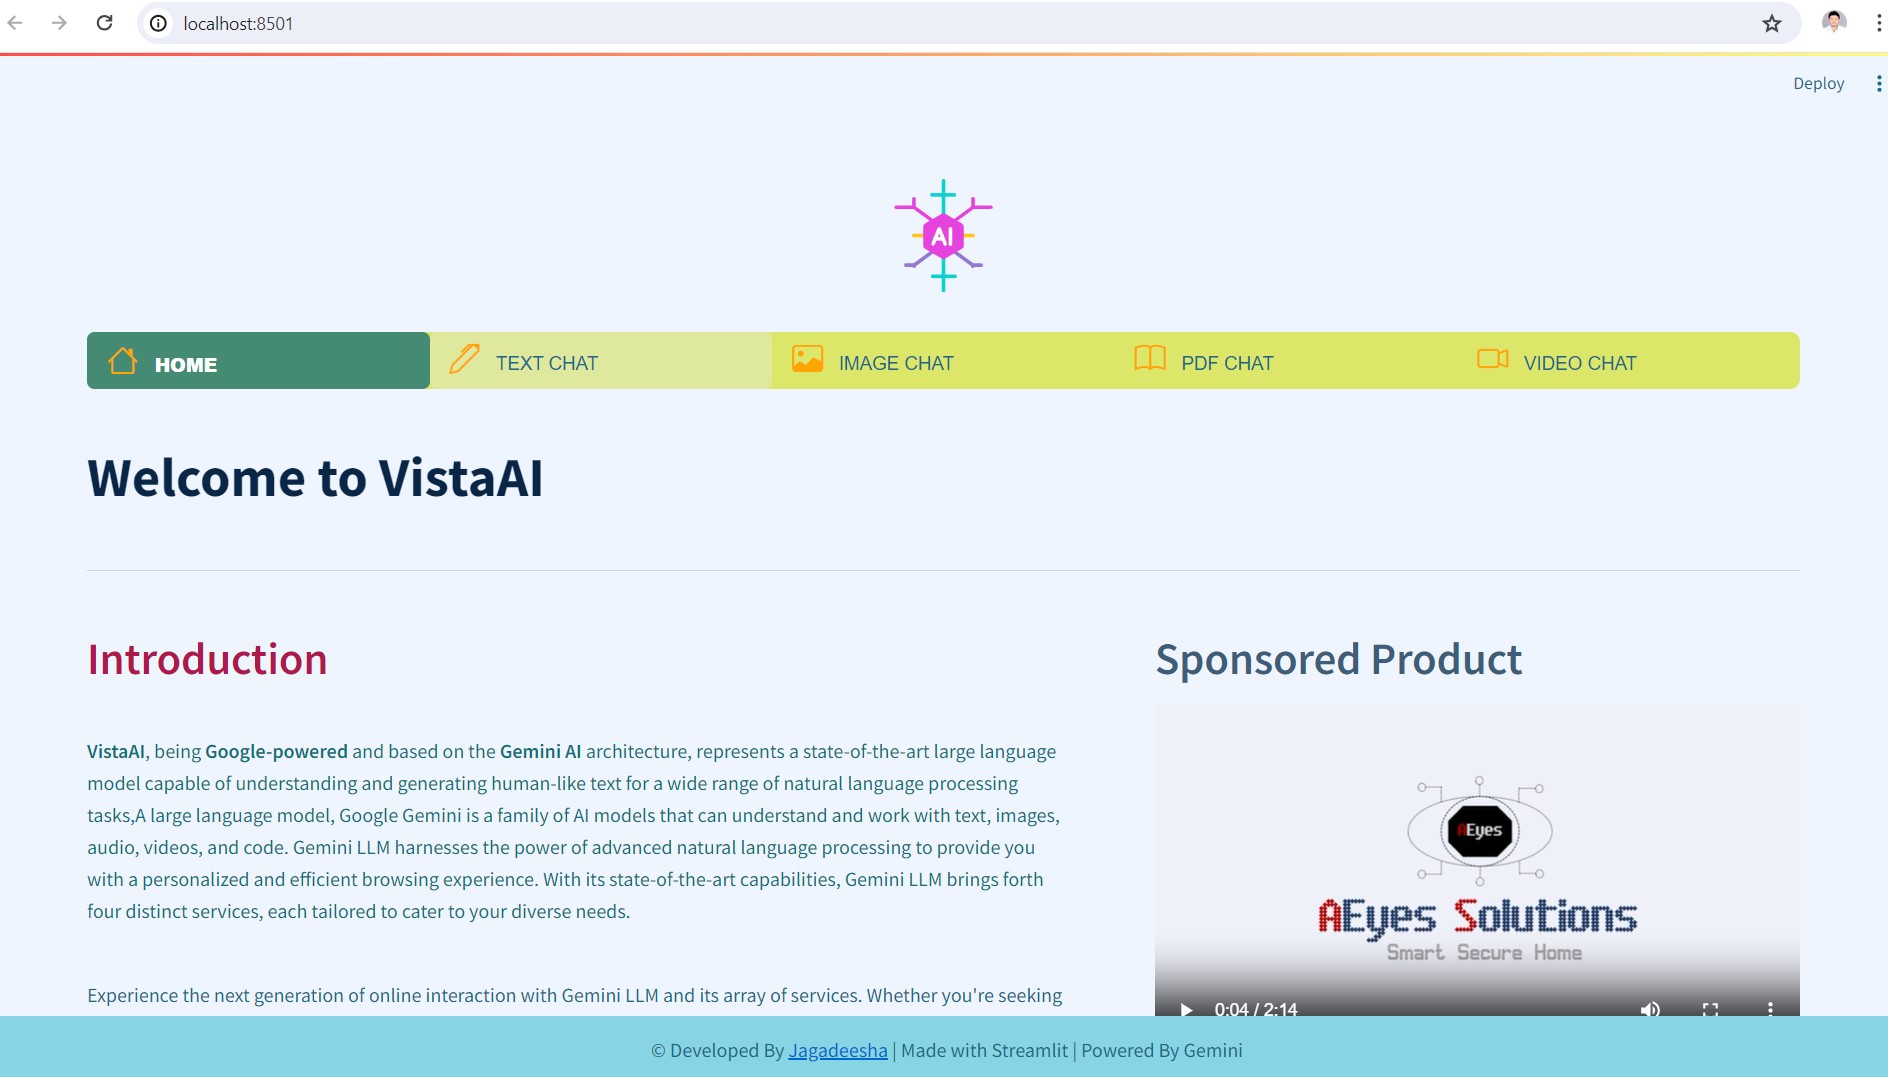This screenshot has height=1077, width=1888.
Task: Click the bold Google-powered text
Action: click(277, 751)
